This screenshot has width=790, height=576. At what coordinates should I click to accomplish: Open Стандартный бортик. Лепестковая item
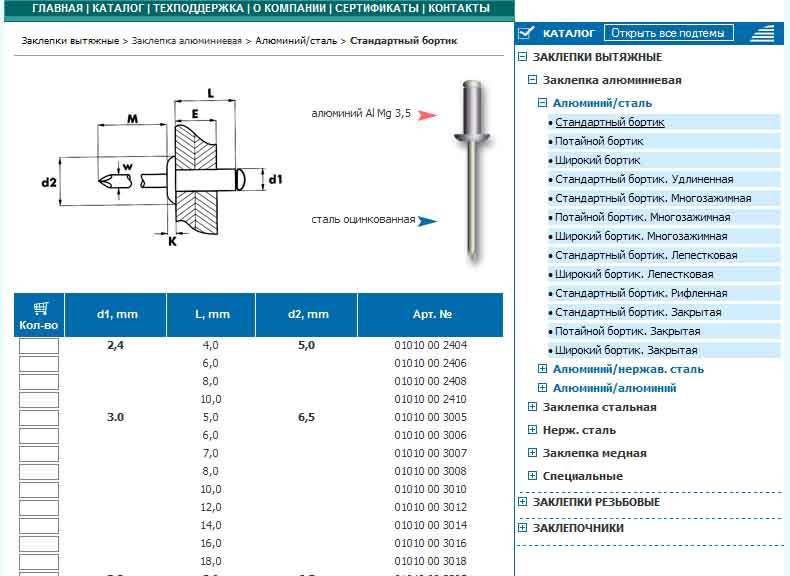click(646, 255)
